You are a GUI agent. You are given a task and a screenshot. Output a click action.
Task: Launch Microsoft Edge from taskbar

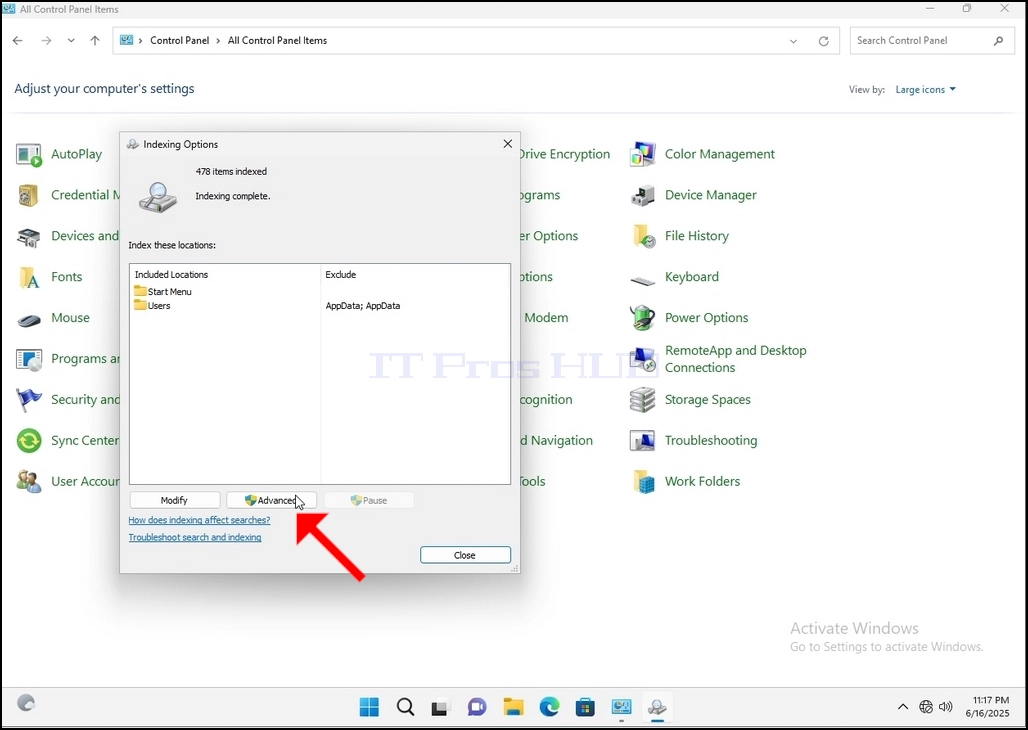(549, 707)
